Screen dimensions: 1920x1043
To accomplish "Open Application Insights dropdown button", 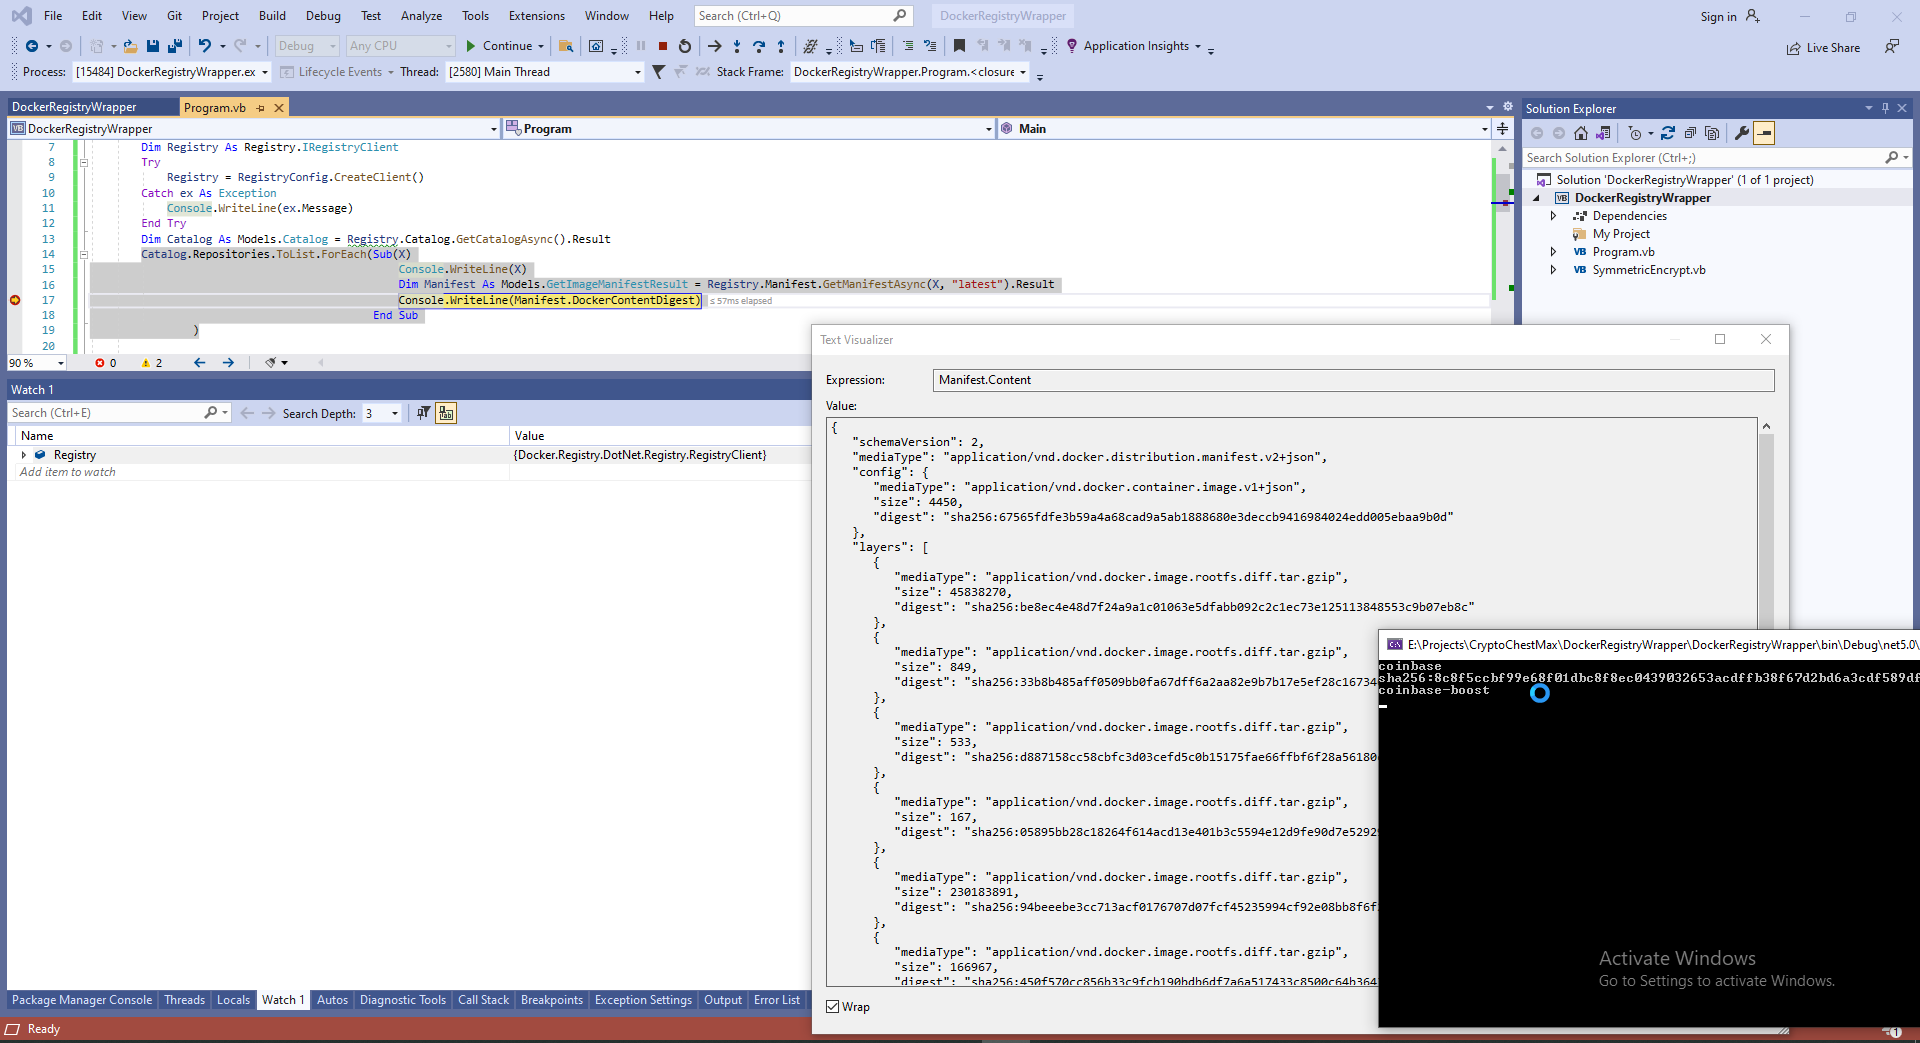I will (x=1136, y=46).
